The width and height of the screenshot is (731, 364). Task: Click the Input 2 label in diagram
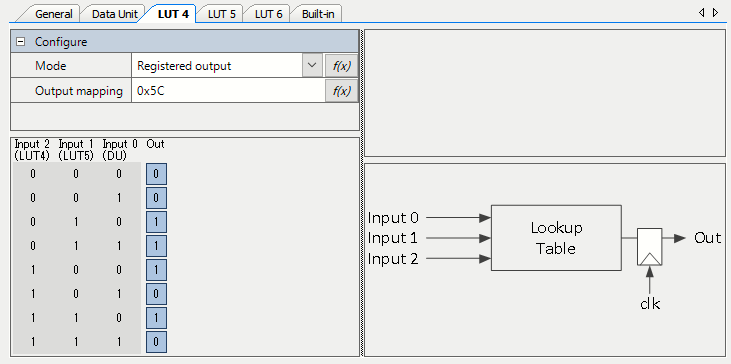[393, 259]
